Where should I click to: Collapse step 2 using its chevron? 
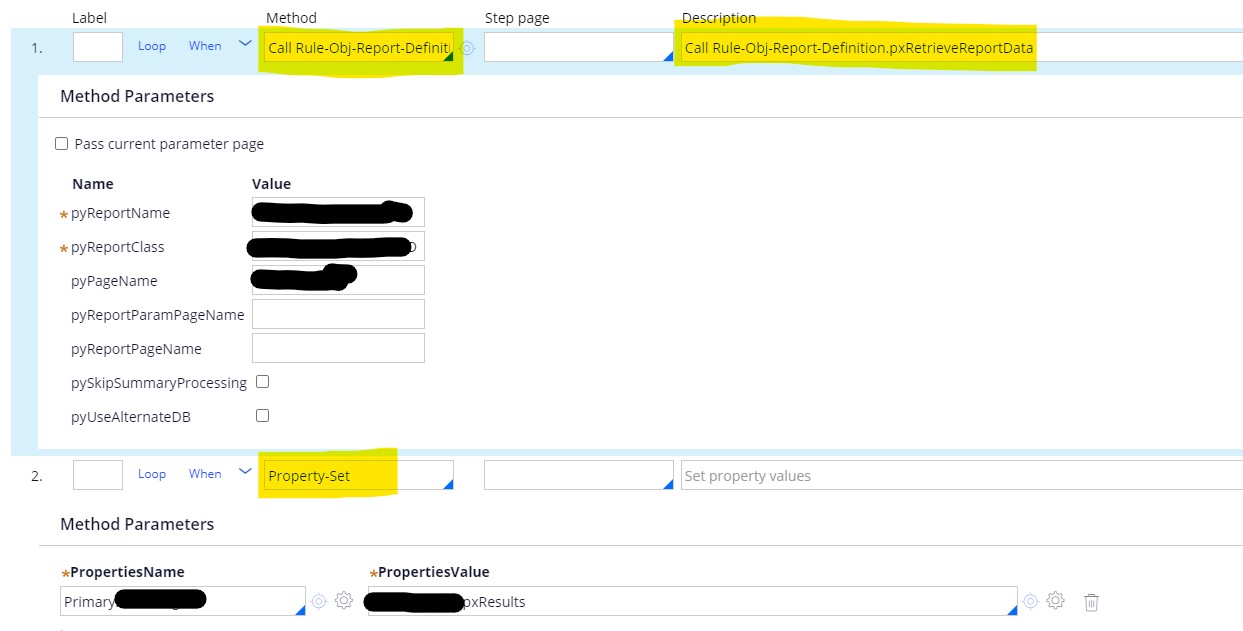point(245,472)
